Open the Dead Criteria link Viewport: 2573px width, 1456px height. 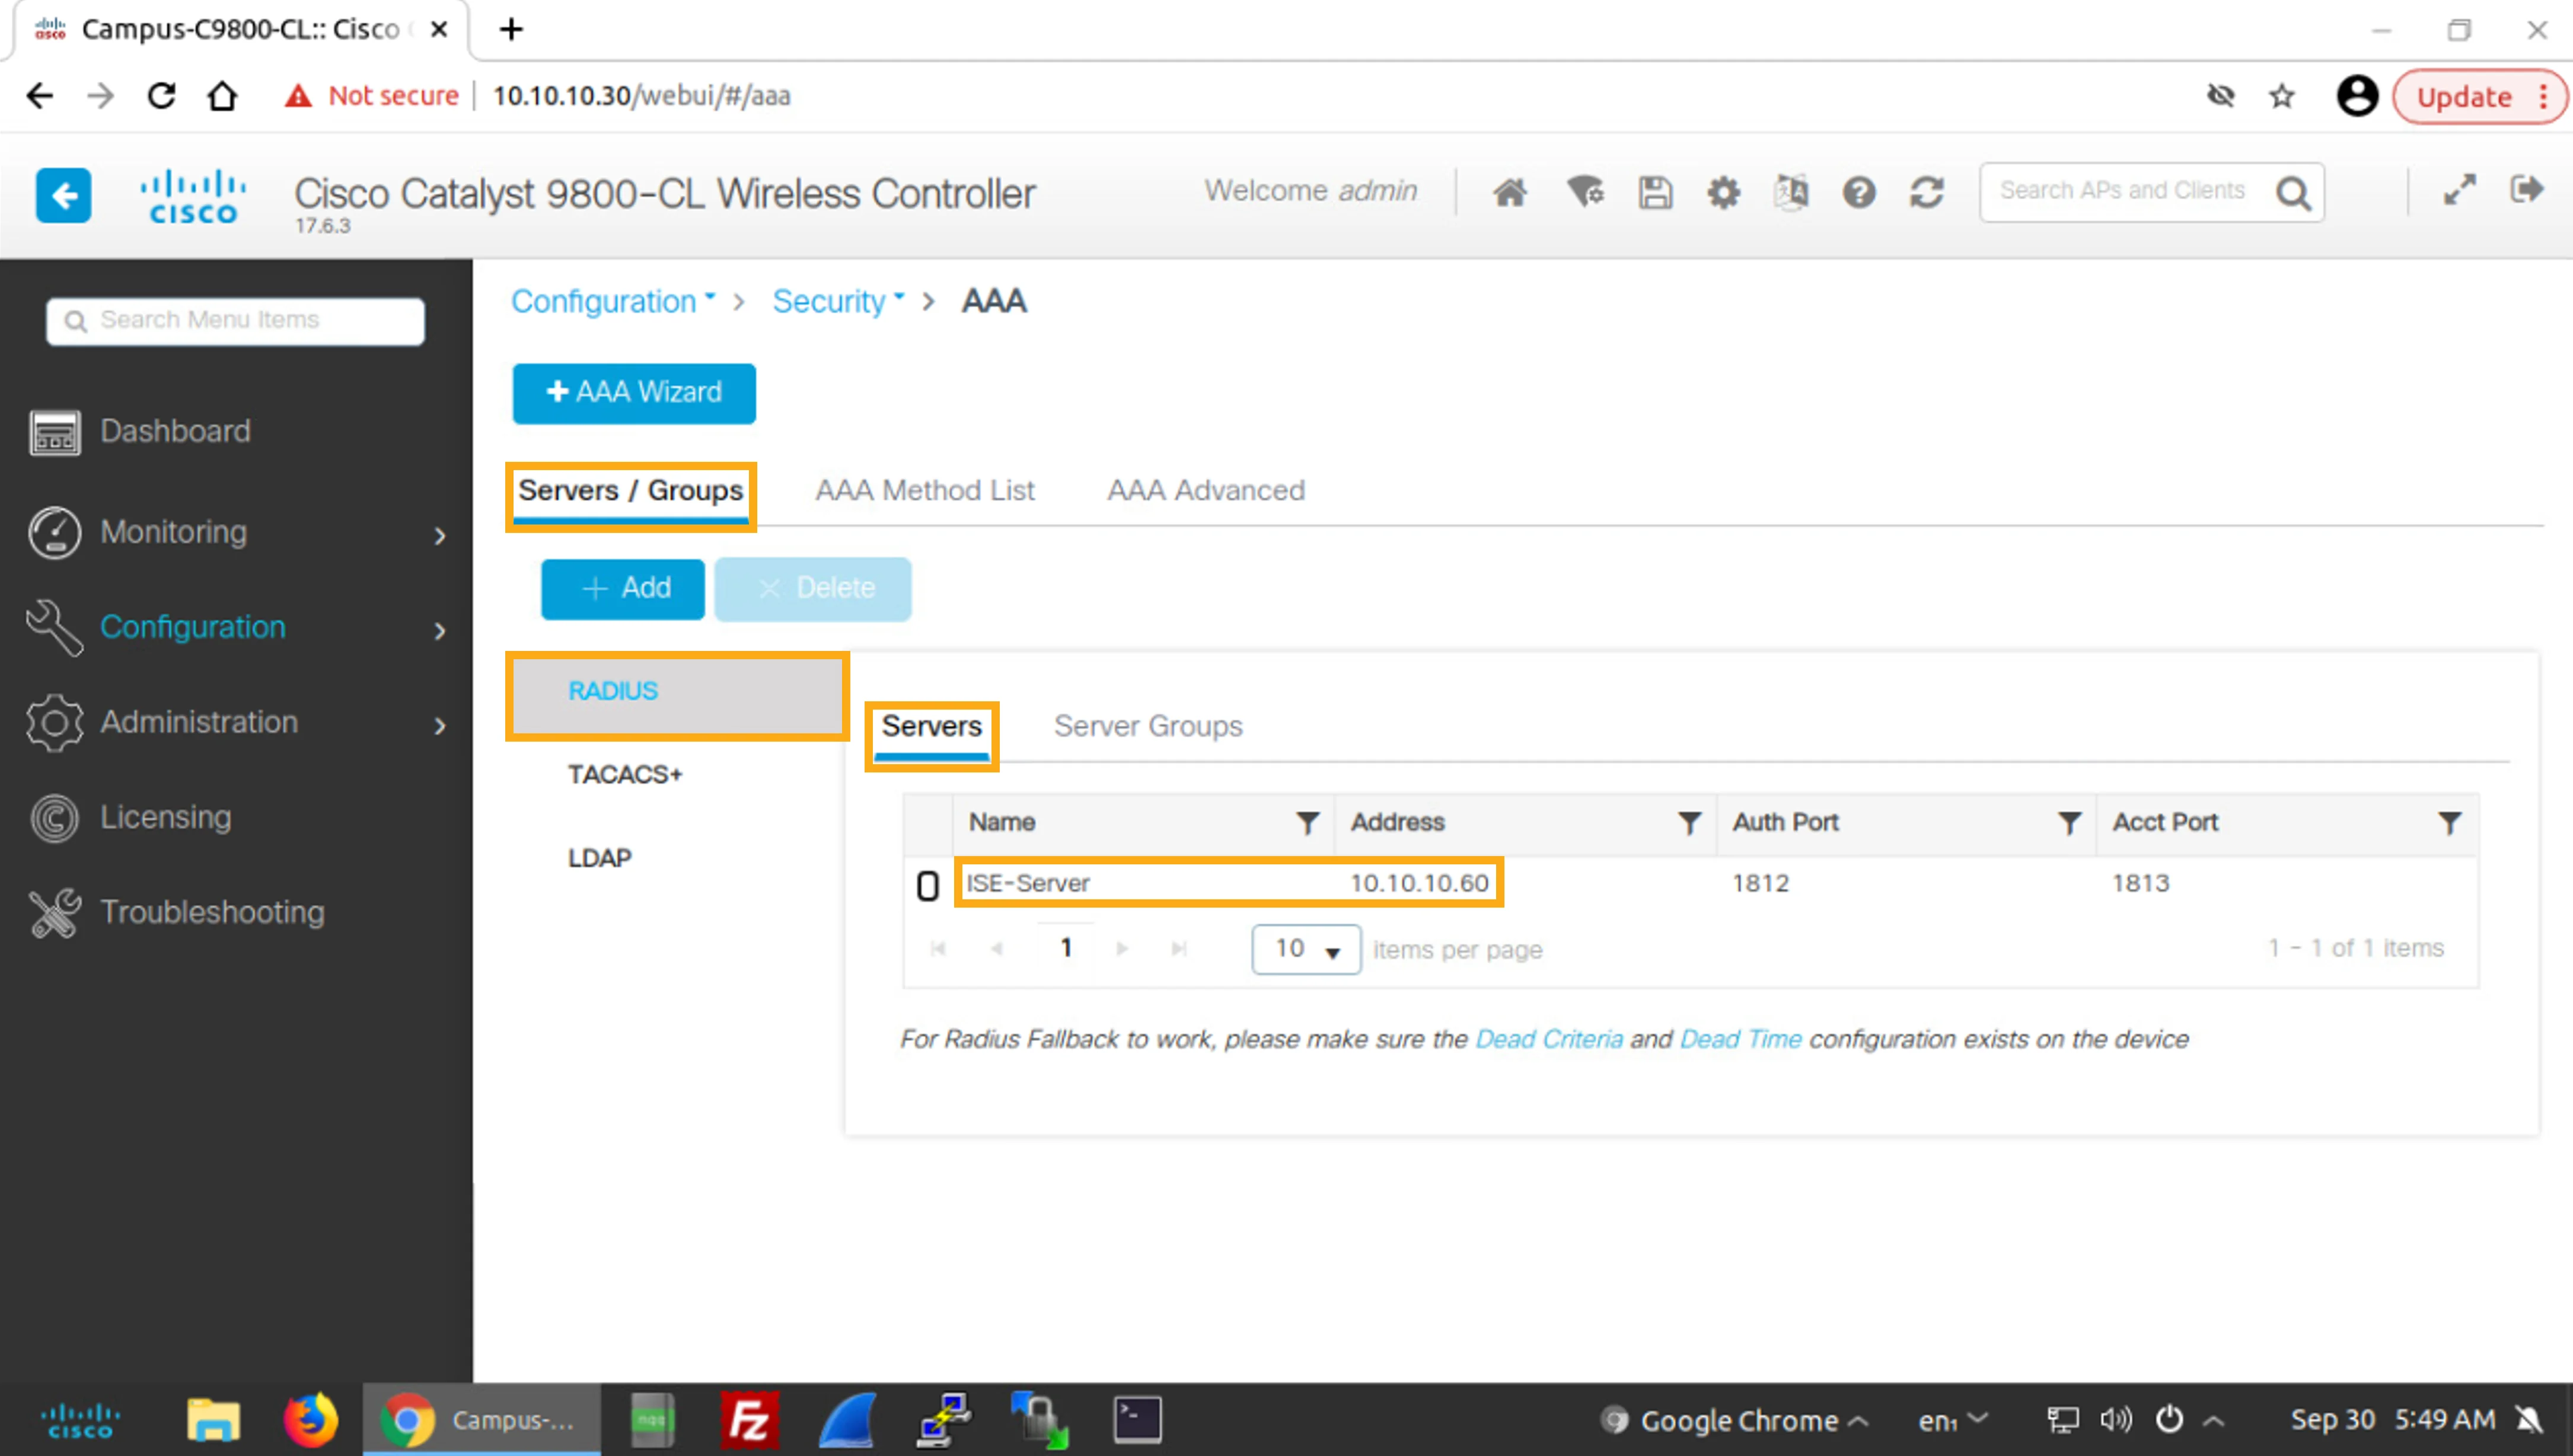click(1549, 1039)
